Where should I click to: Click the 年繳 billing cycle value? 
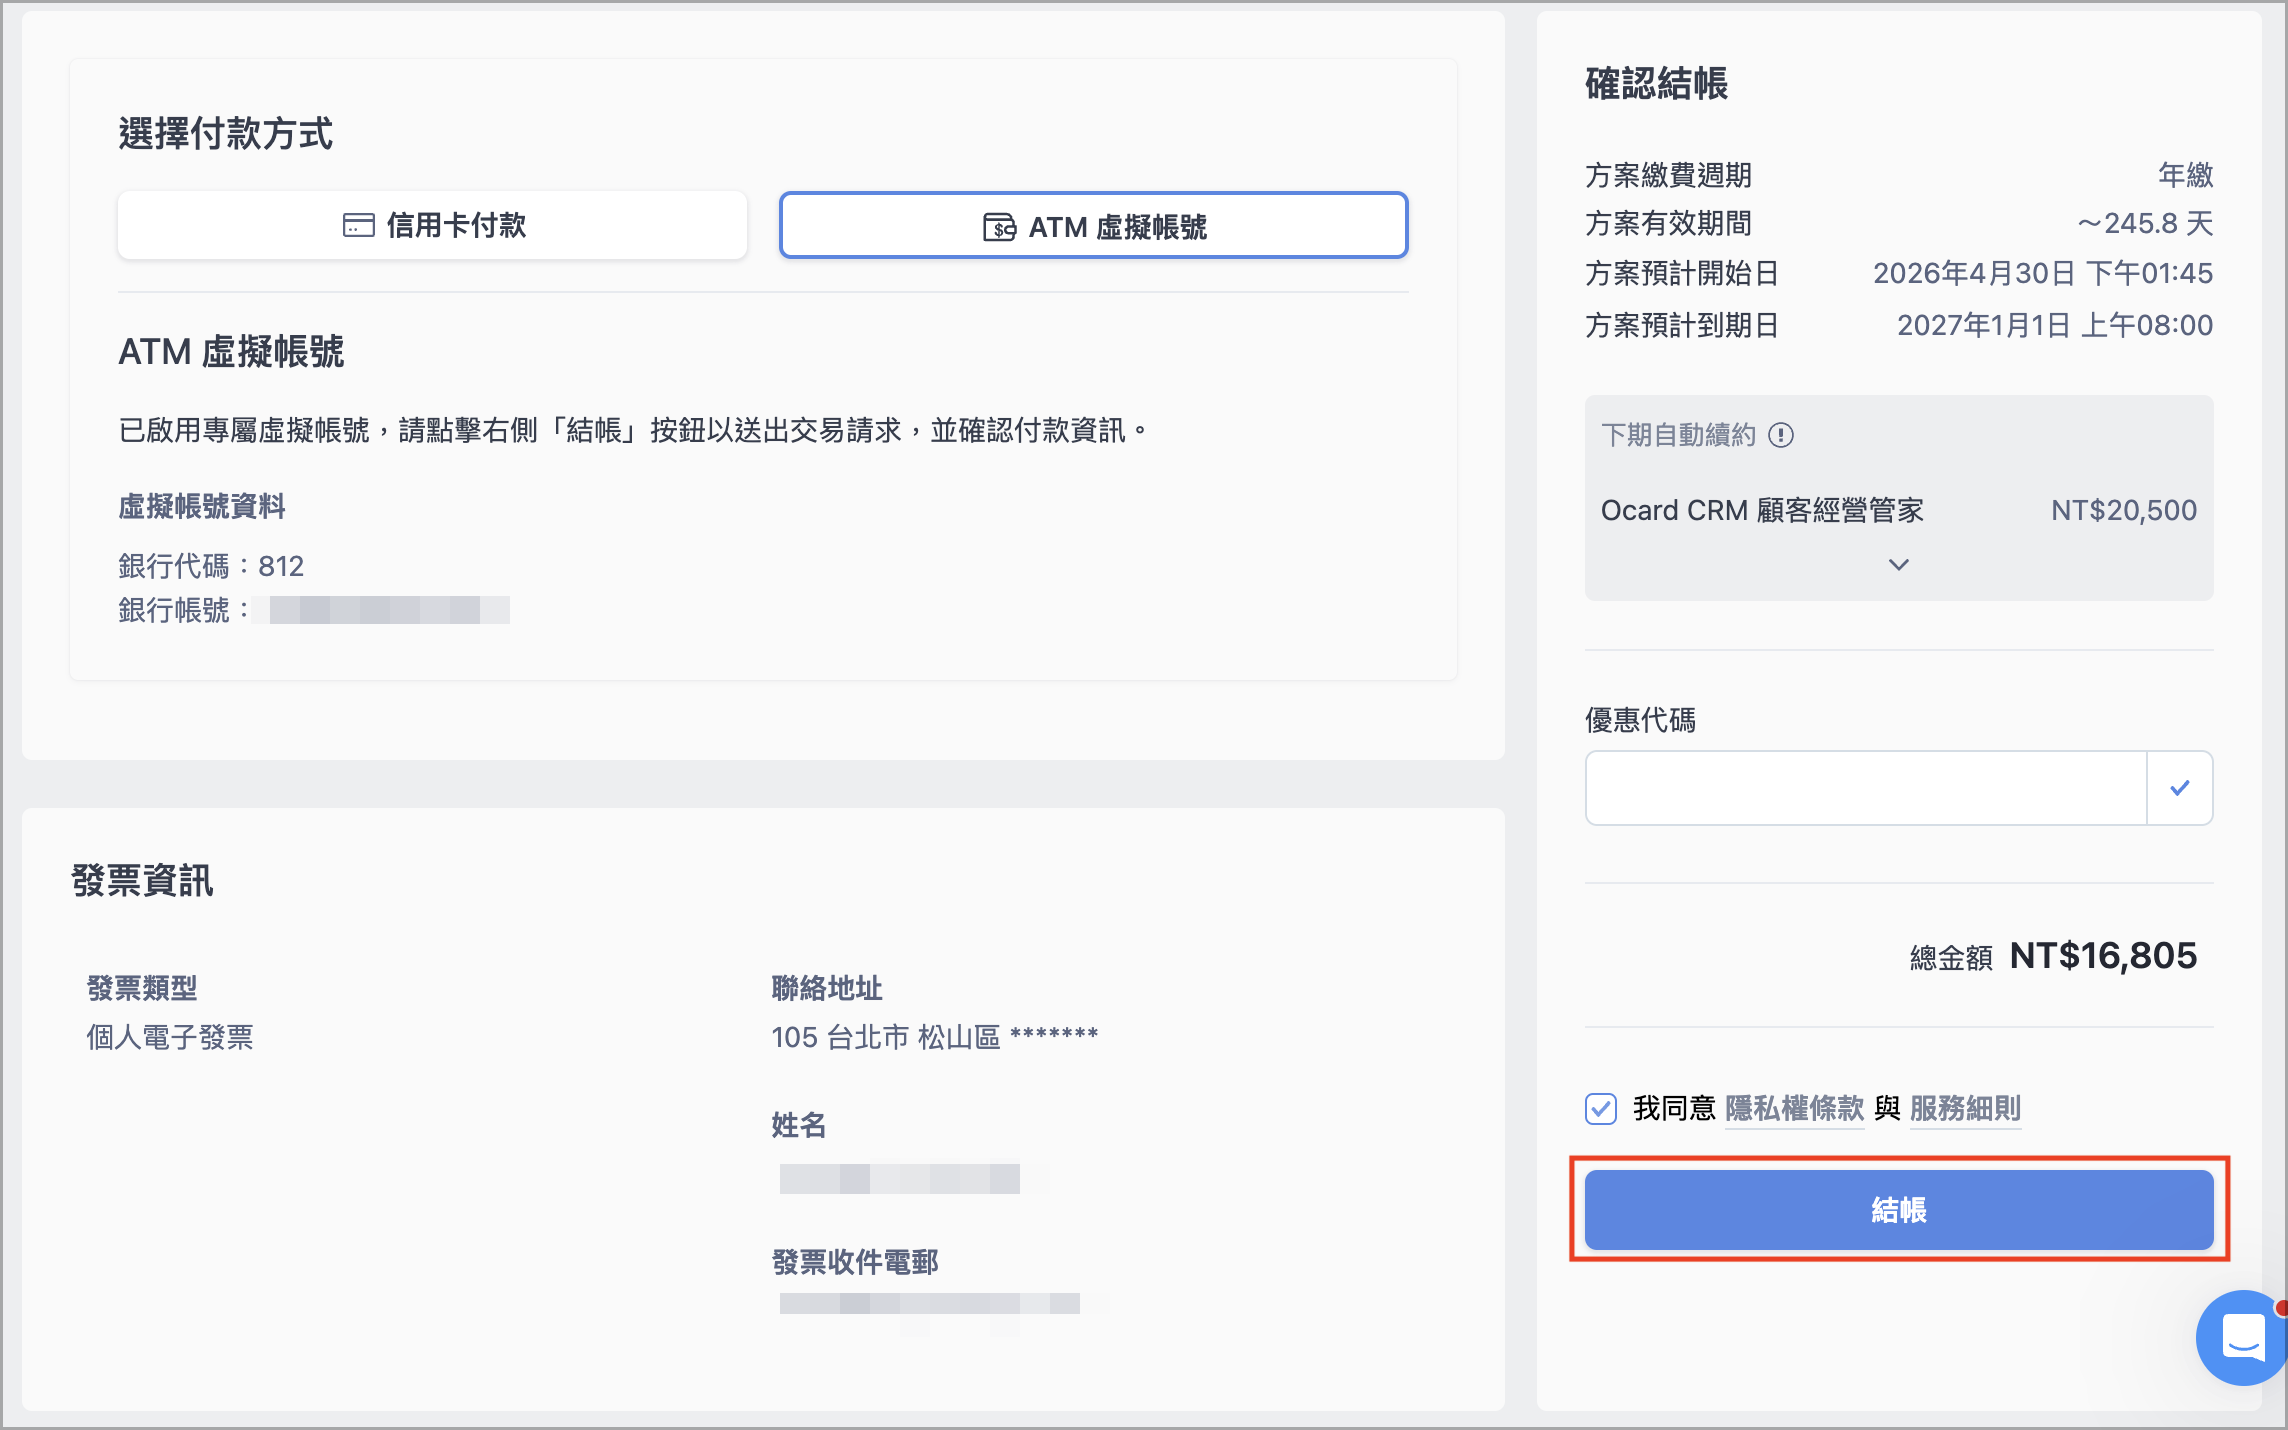pos(2186,175)
